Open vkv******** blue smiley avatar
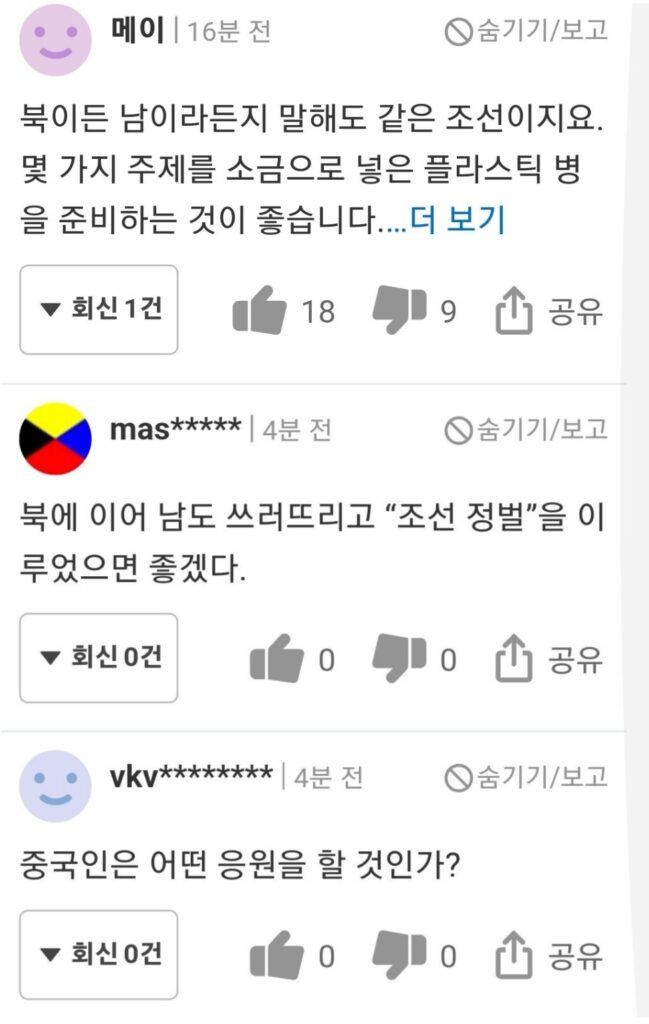 tap(55, 786)
